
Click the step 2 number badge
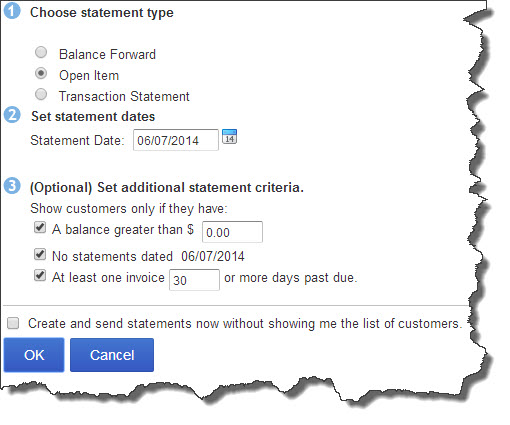12,115
